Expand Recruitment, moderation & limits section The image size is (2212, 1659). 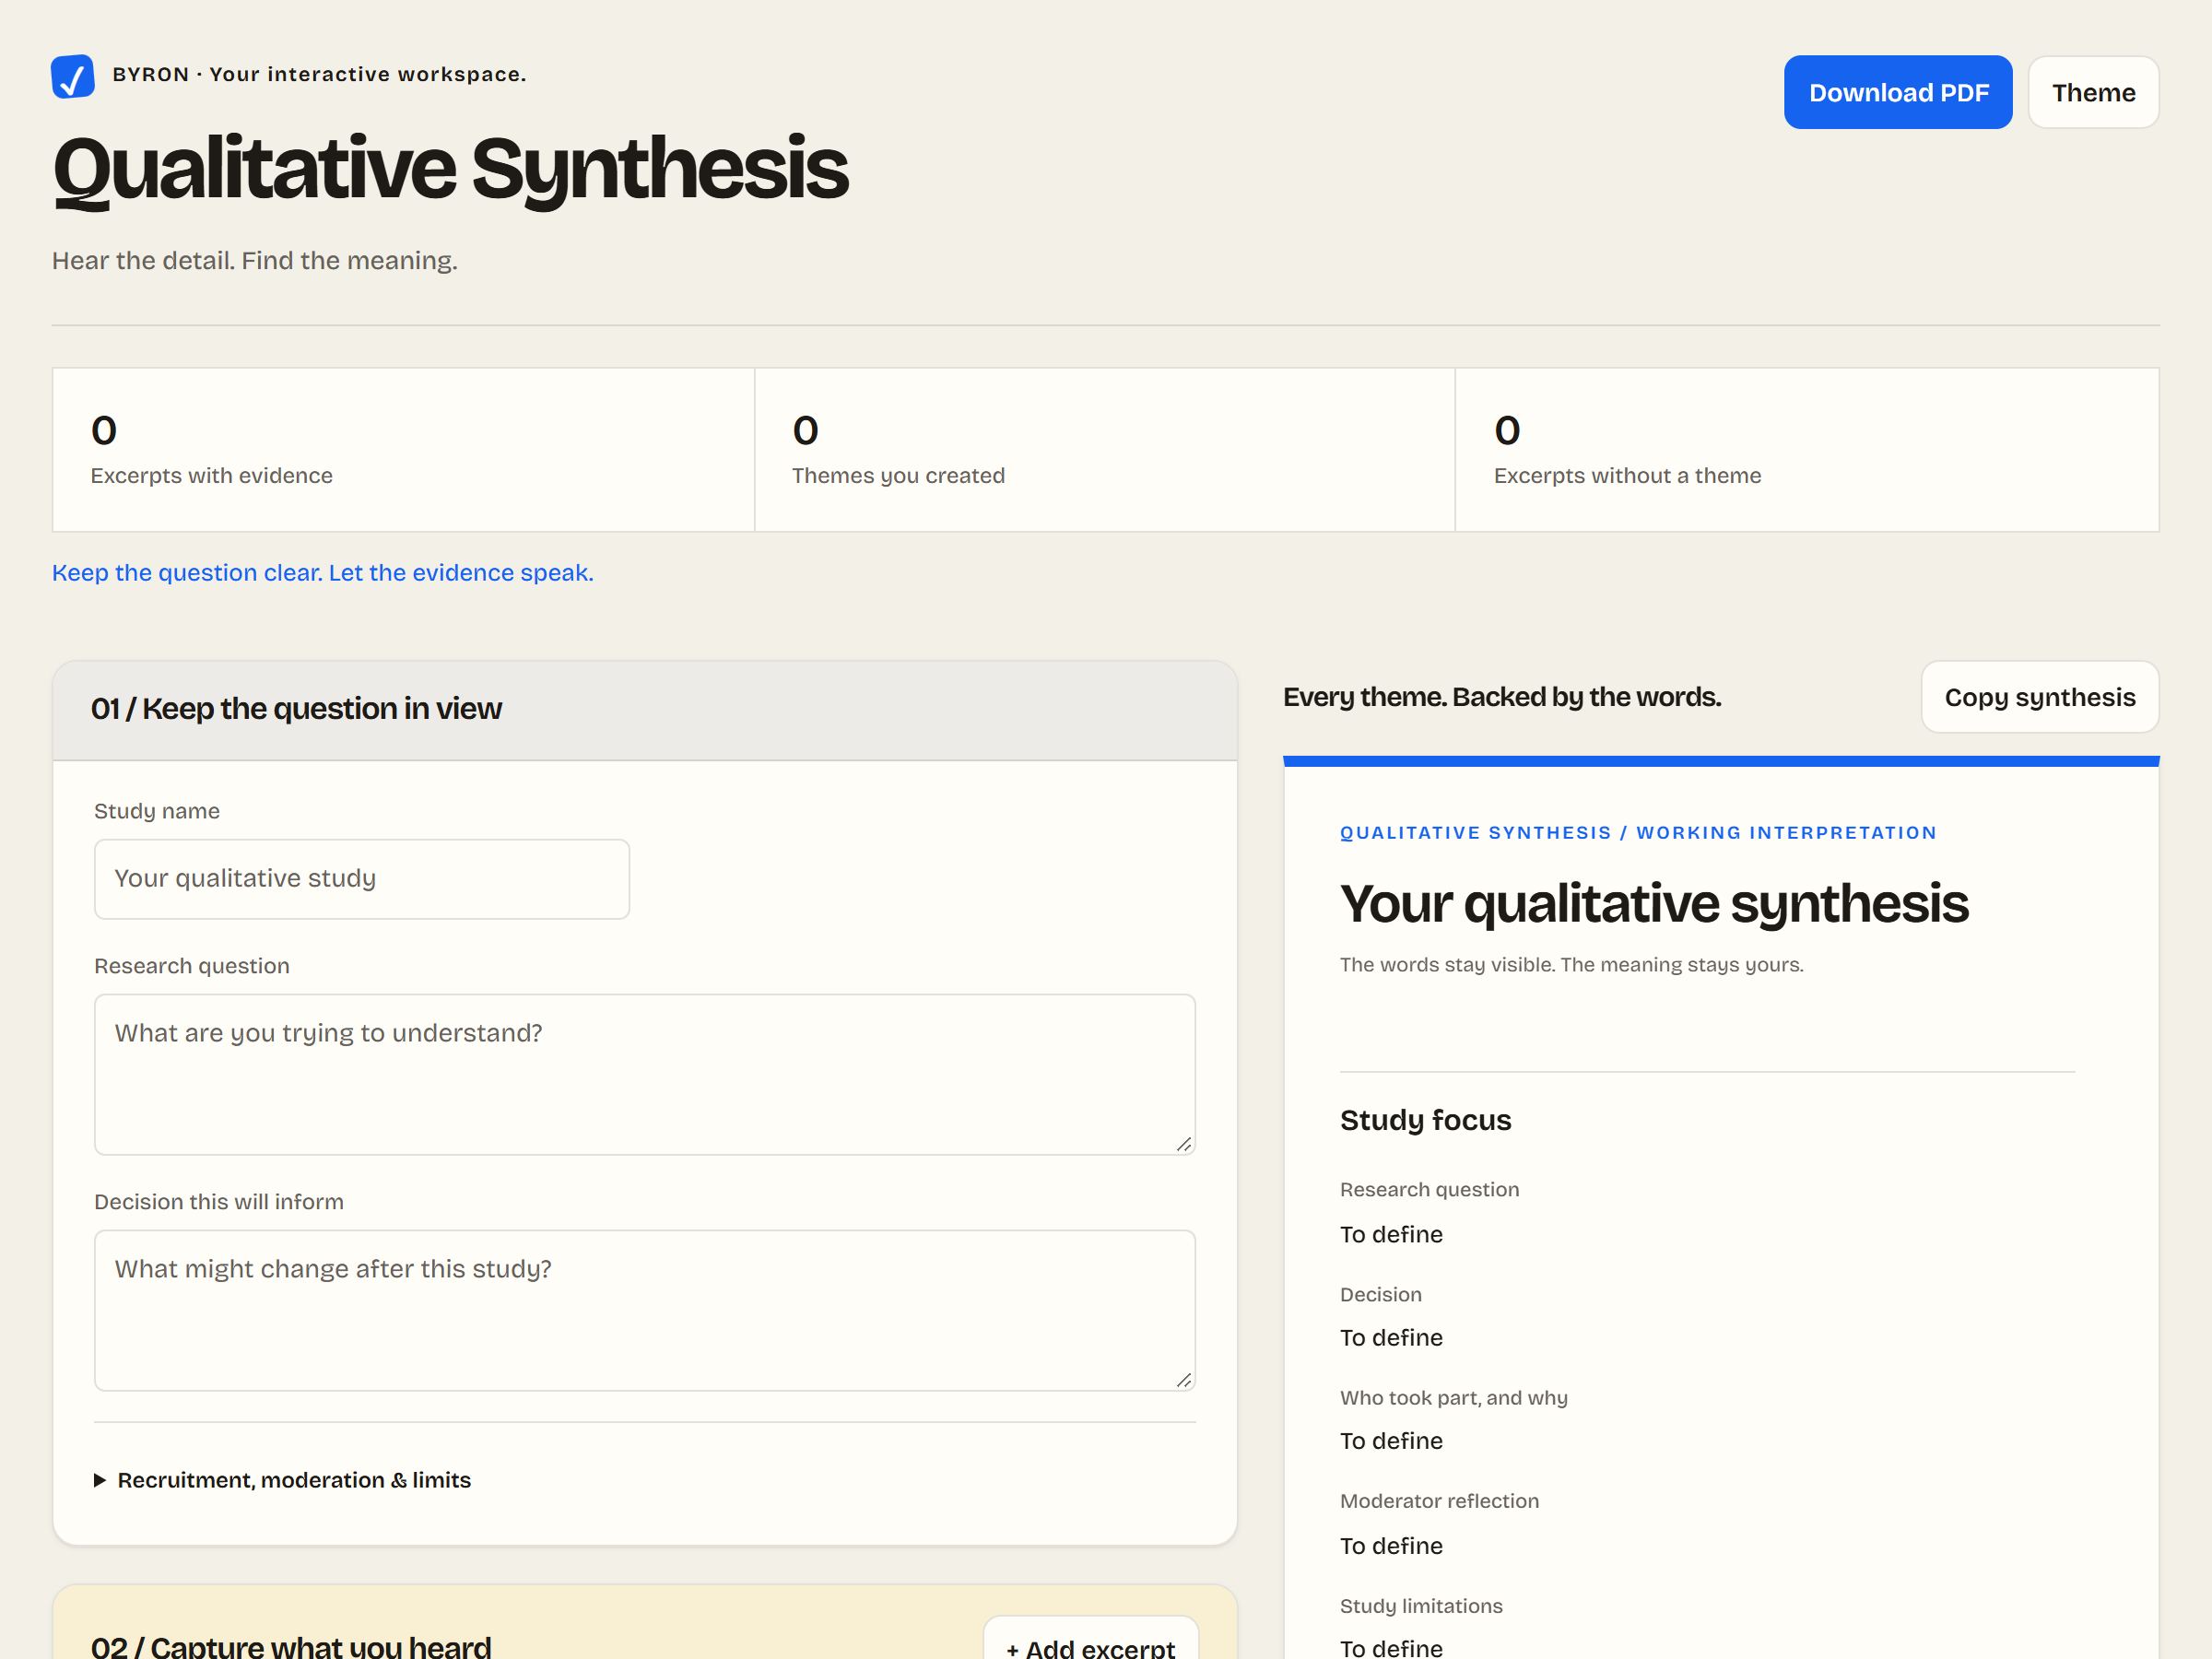coord(282,1480)
